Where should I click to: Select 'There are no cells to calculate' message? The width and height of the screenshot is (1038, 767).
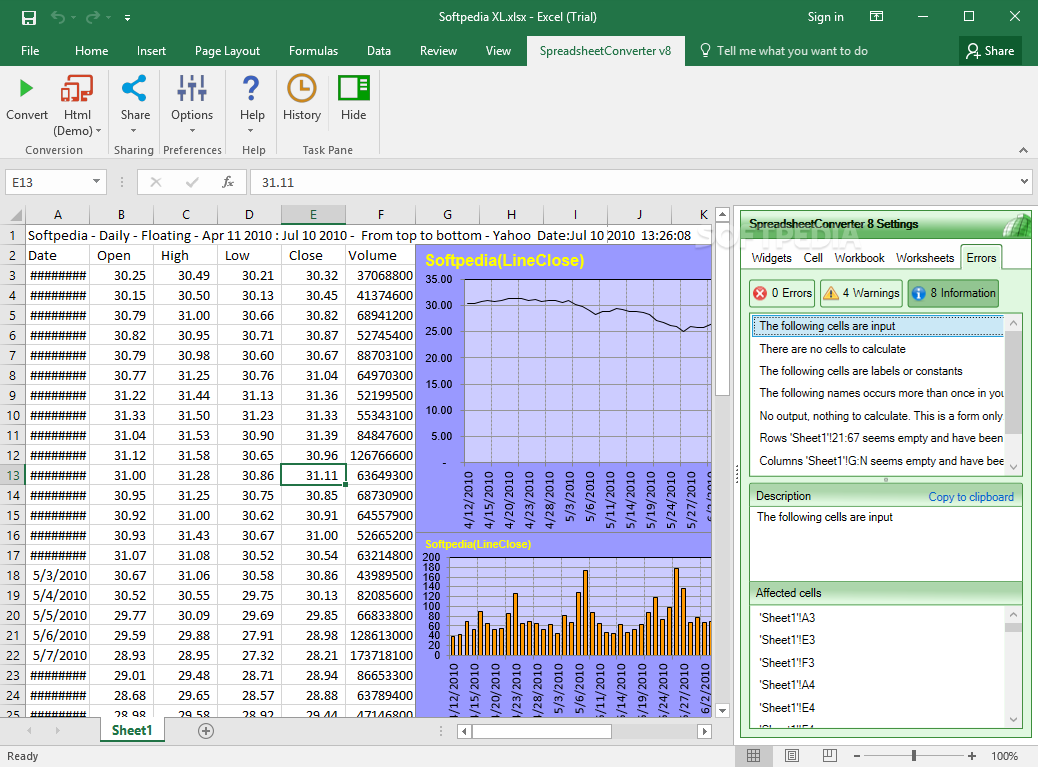click(832, 349)
